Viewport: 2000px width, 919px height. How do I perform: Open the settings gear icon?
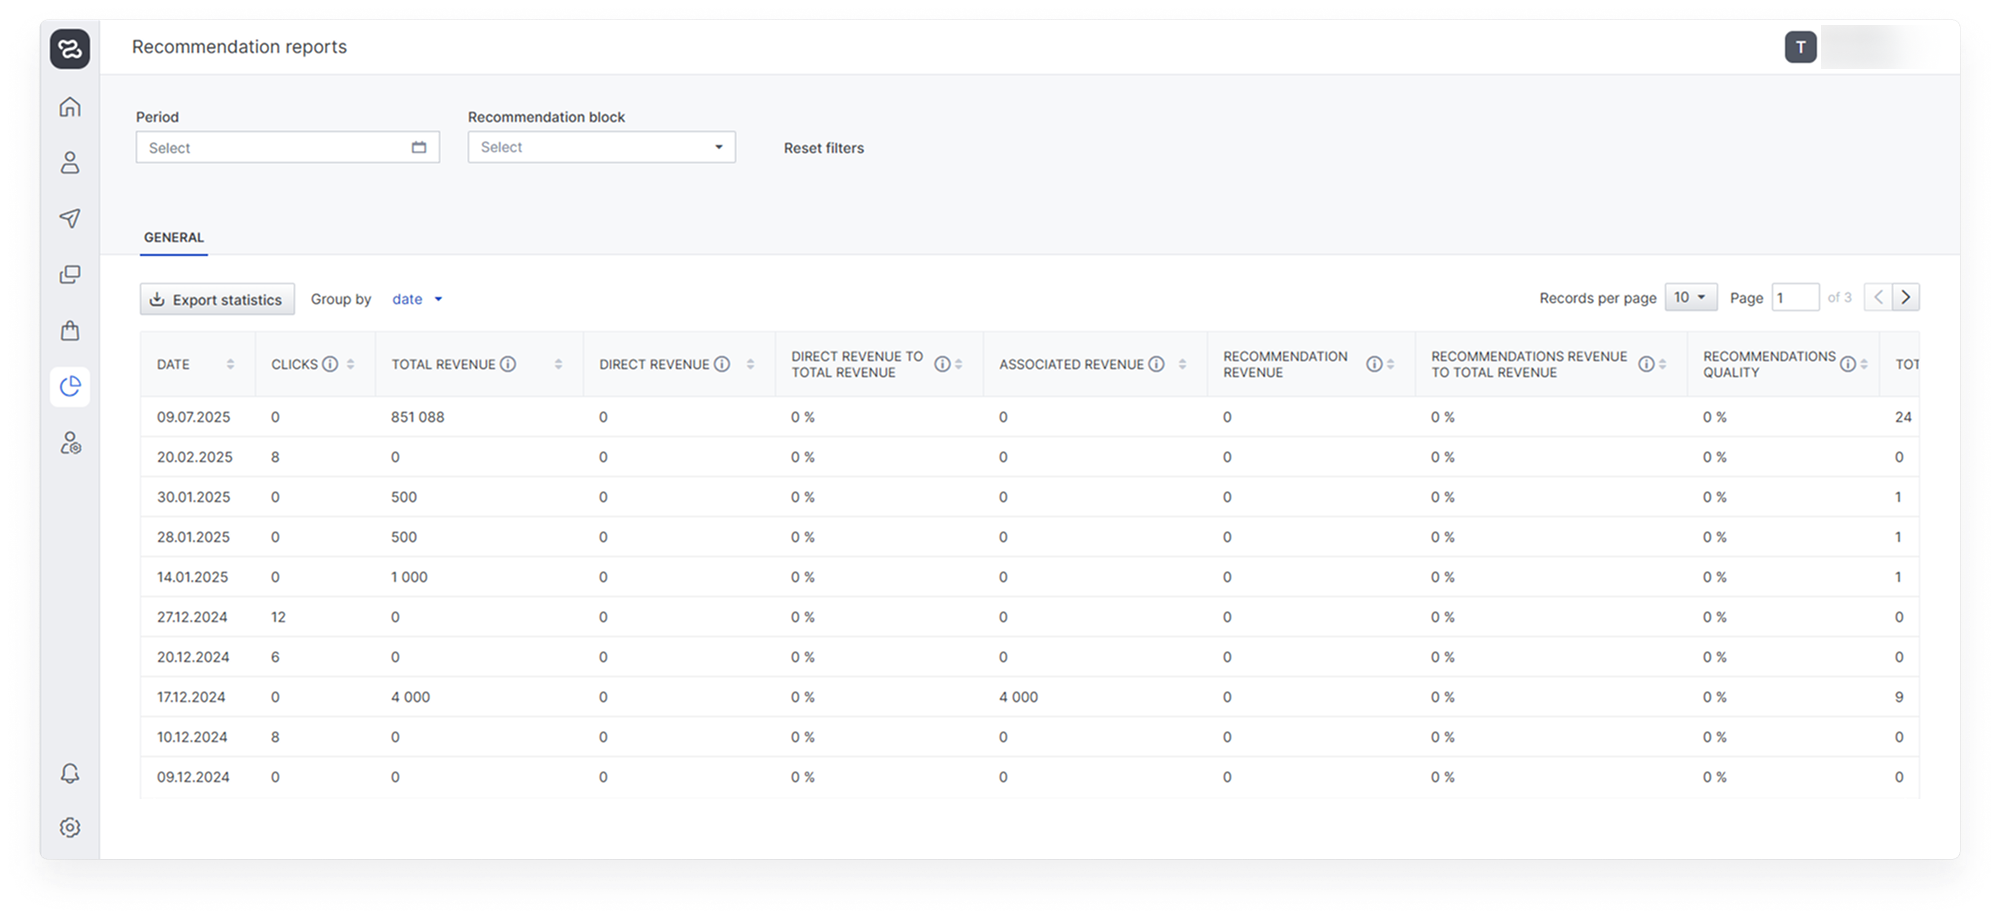[70, 827]
